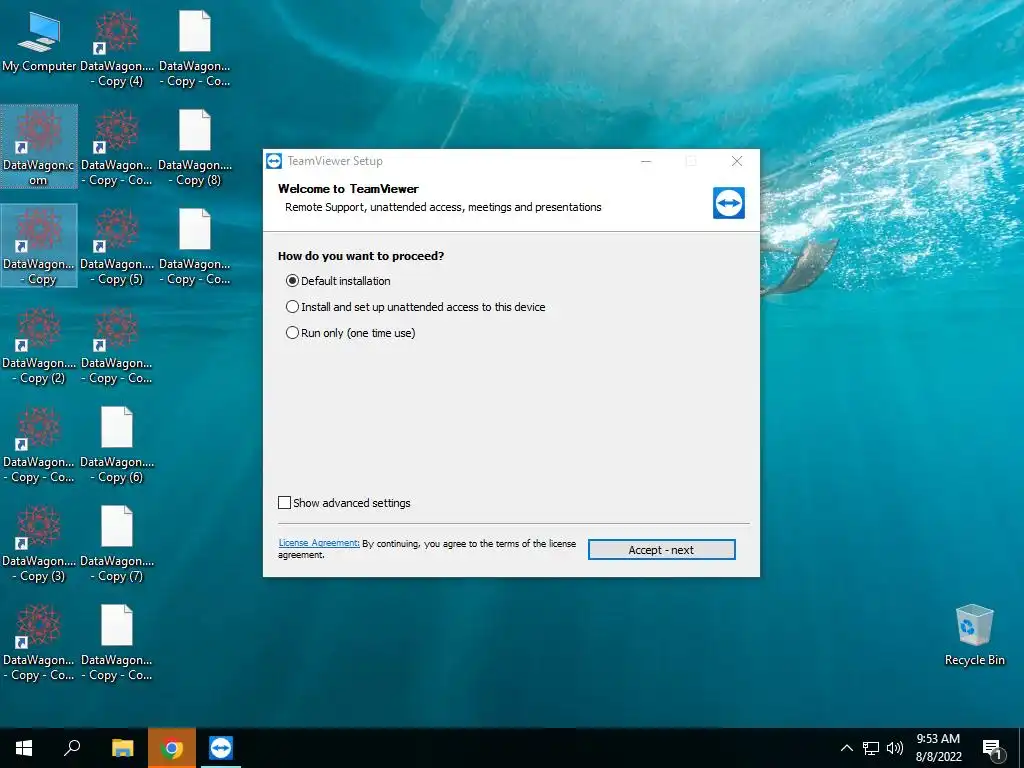Select DataWagon - Copy (3) shortcut
Screen dimensions: 1024x768
pyautogui.click(x=39, y=545)
